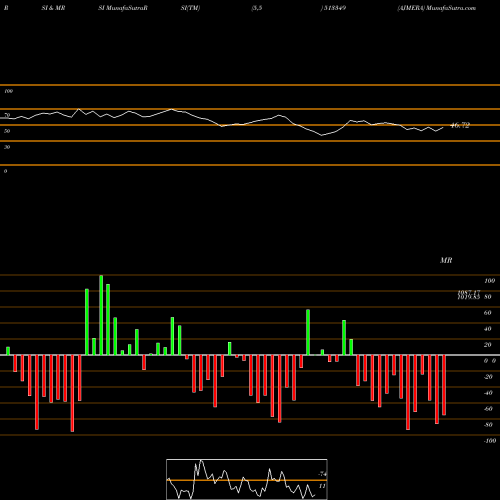Click the '(AJMERA) MunafaSutra.com' header text
Screen dimensions: 500x500
pos(437,8)
